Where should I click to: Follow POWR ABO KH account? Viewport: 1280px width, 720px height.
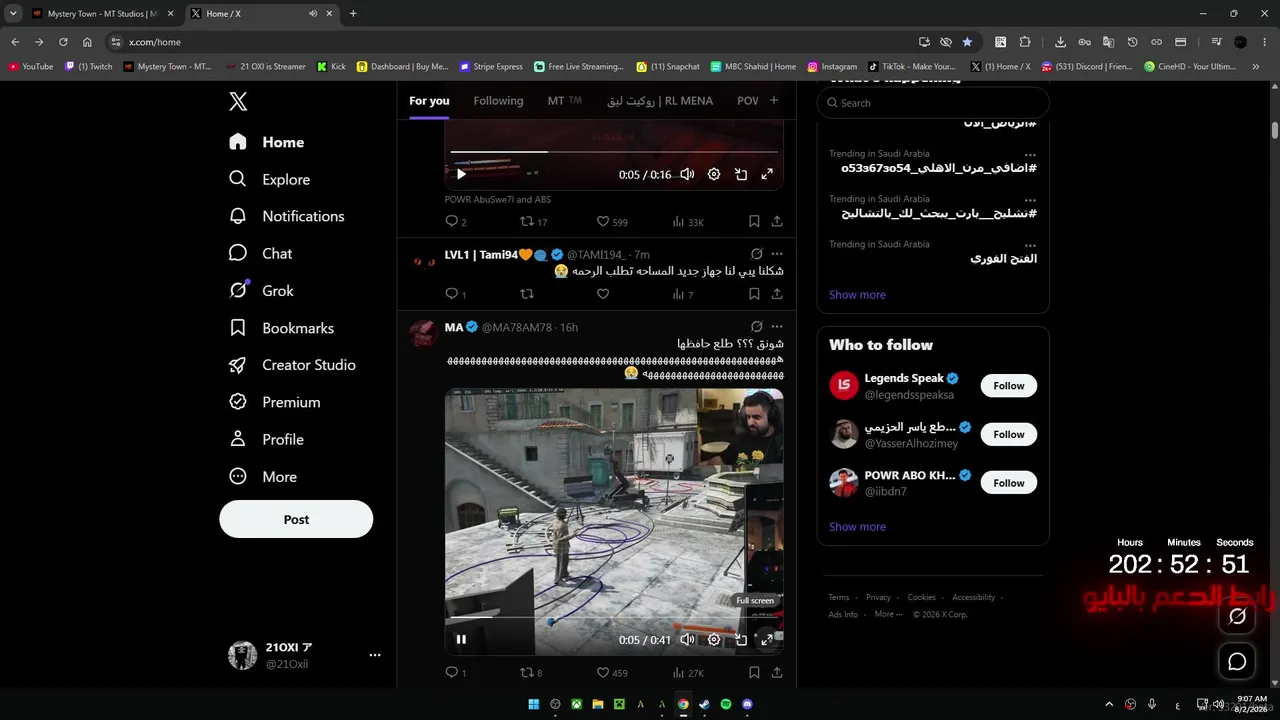[1009, 483]
